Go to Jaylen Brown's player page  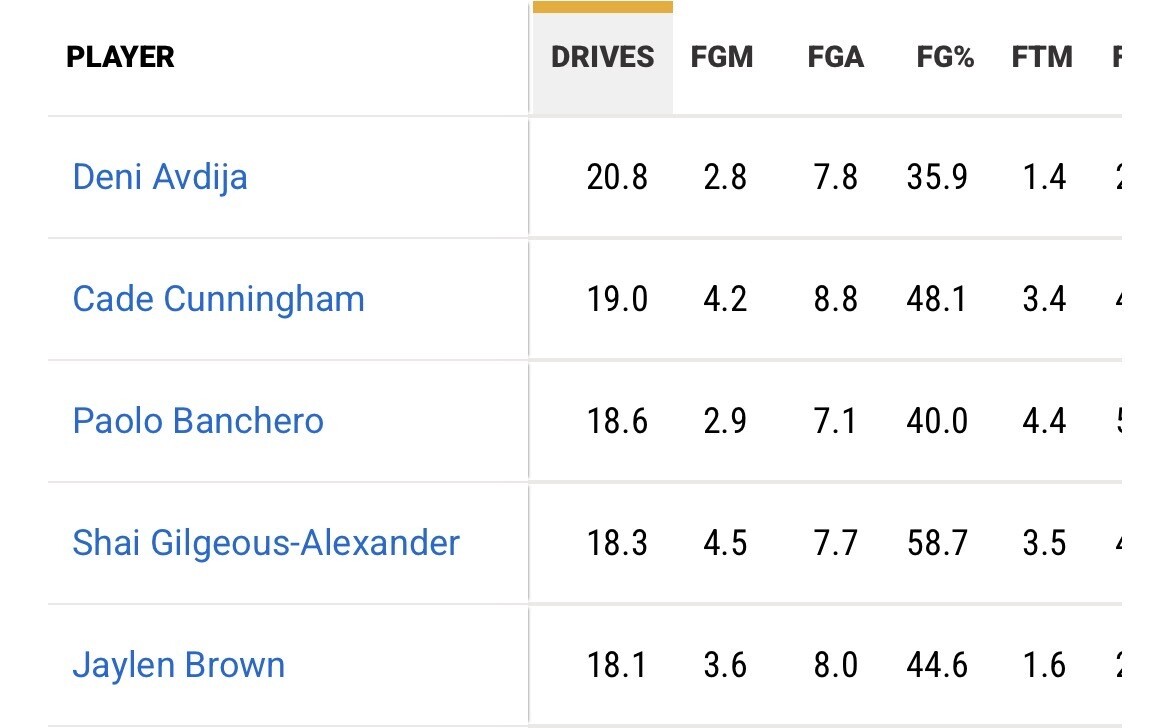point(178,665)
